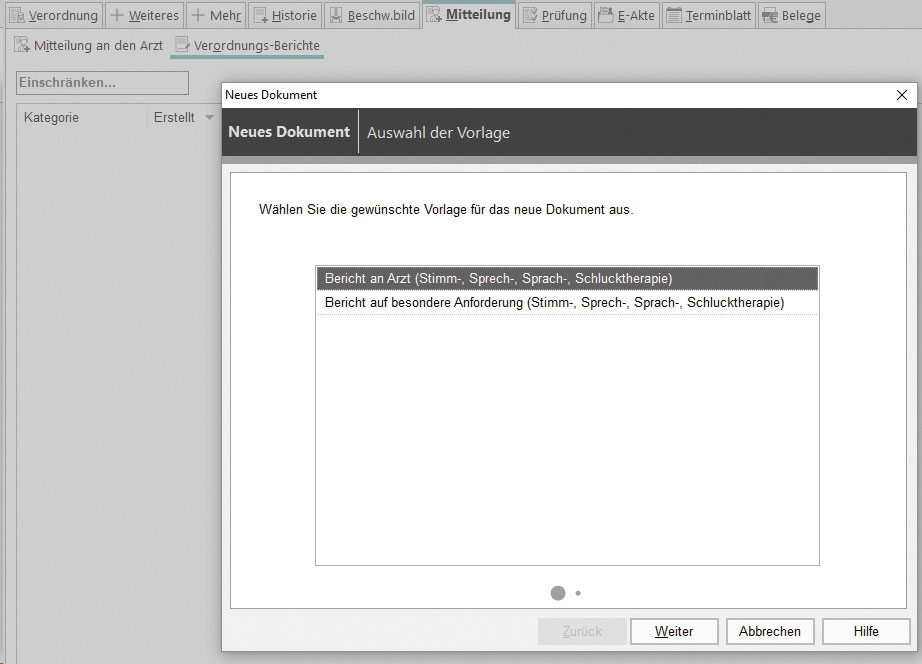The height and width of the screenshot is (664, 922).
Task: Close the Neues Dokument dialog
Action: tap(902, 95)
